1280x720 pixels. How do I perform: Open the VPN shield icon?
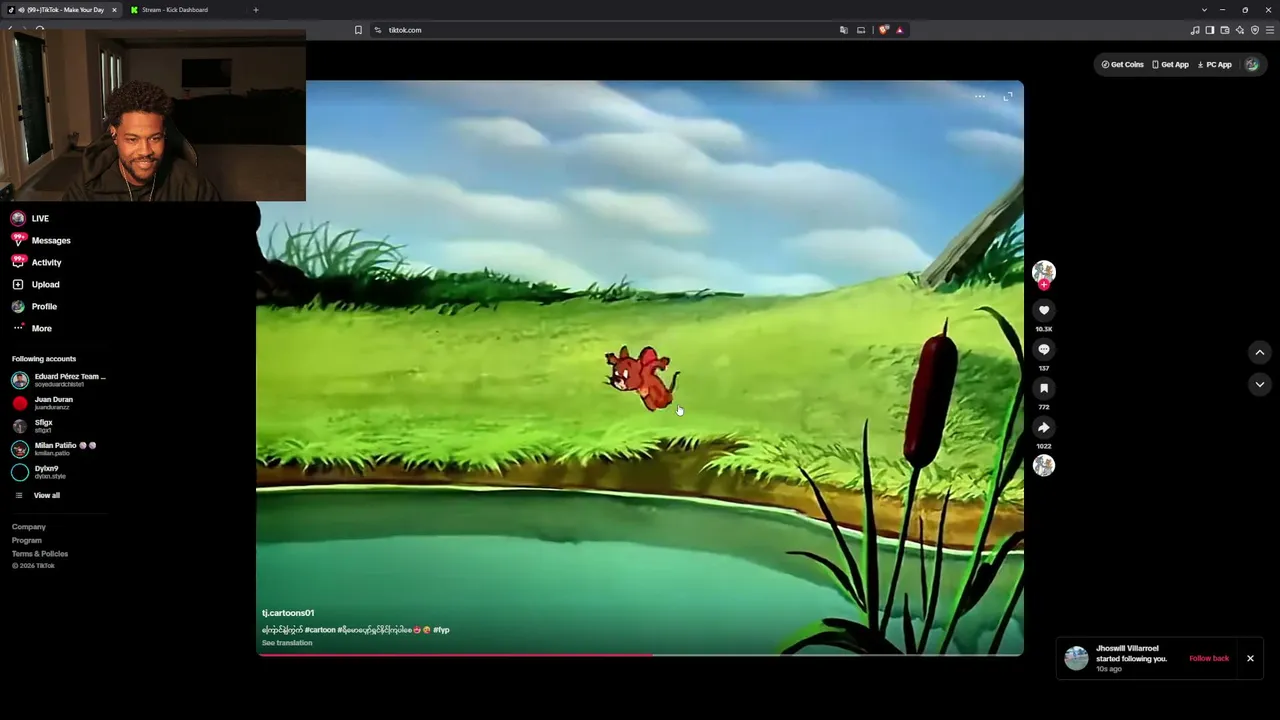click(1255, 30)
